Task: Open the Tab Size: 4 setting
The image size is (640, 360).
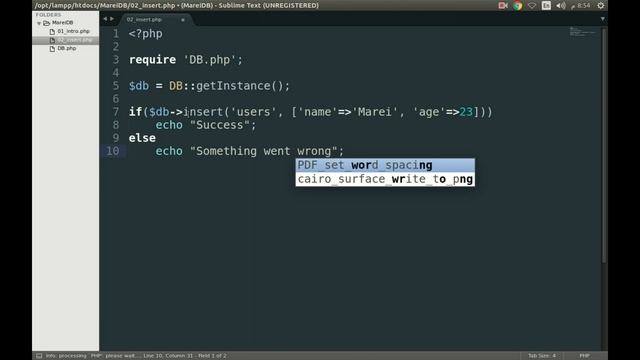Action: coord(542,356)
